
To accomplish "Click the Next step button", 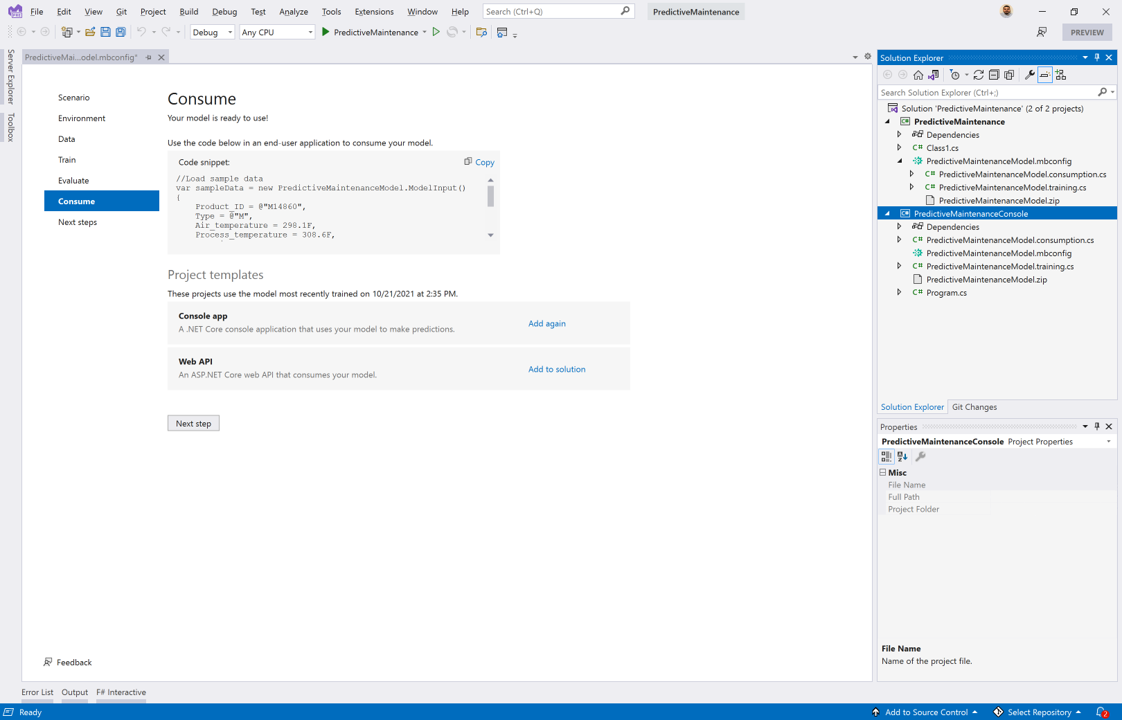I will tap(193, 423).
